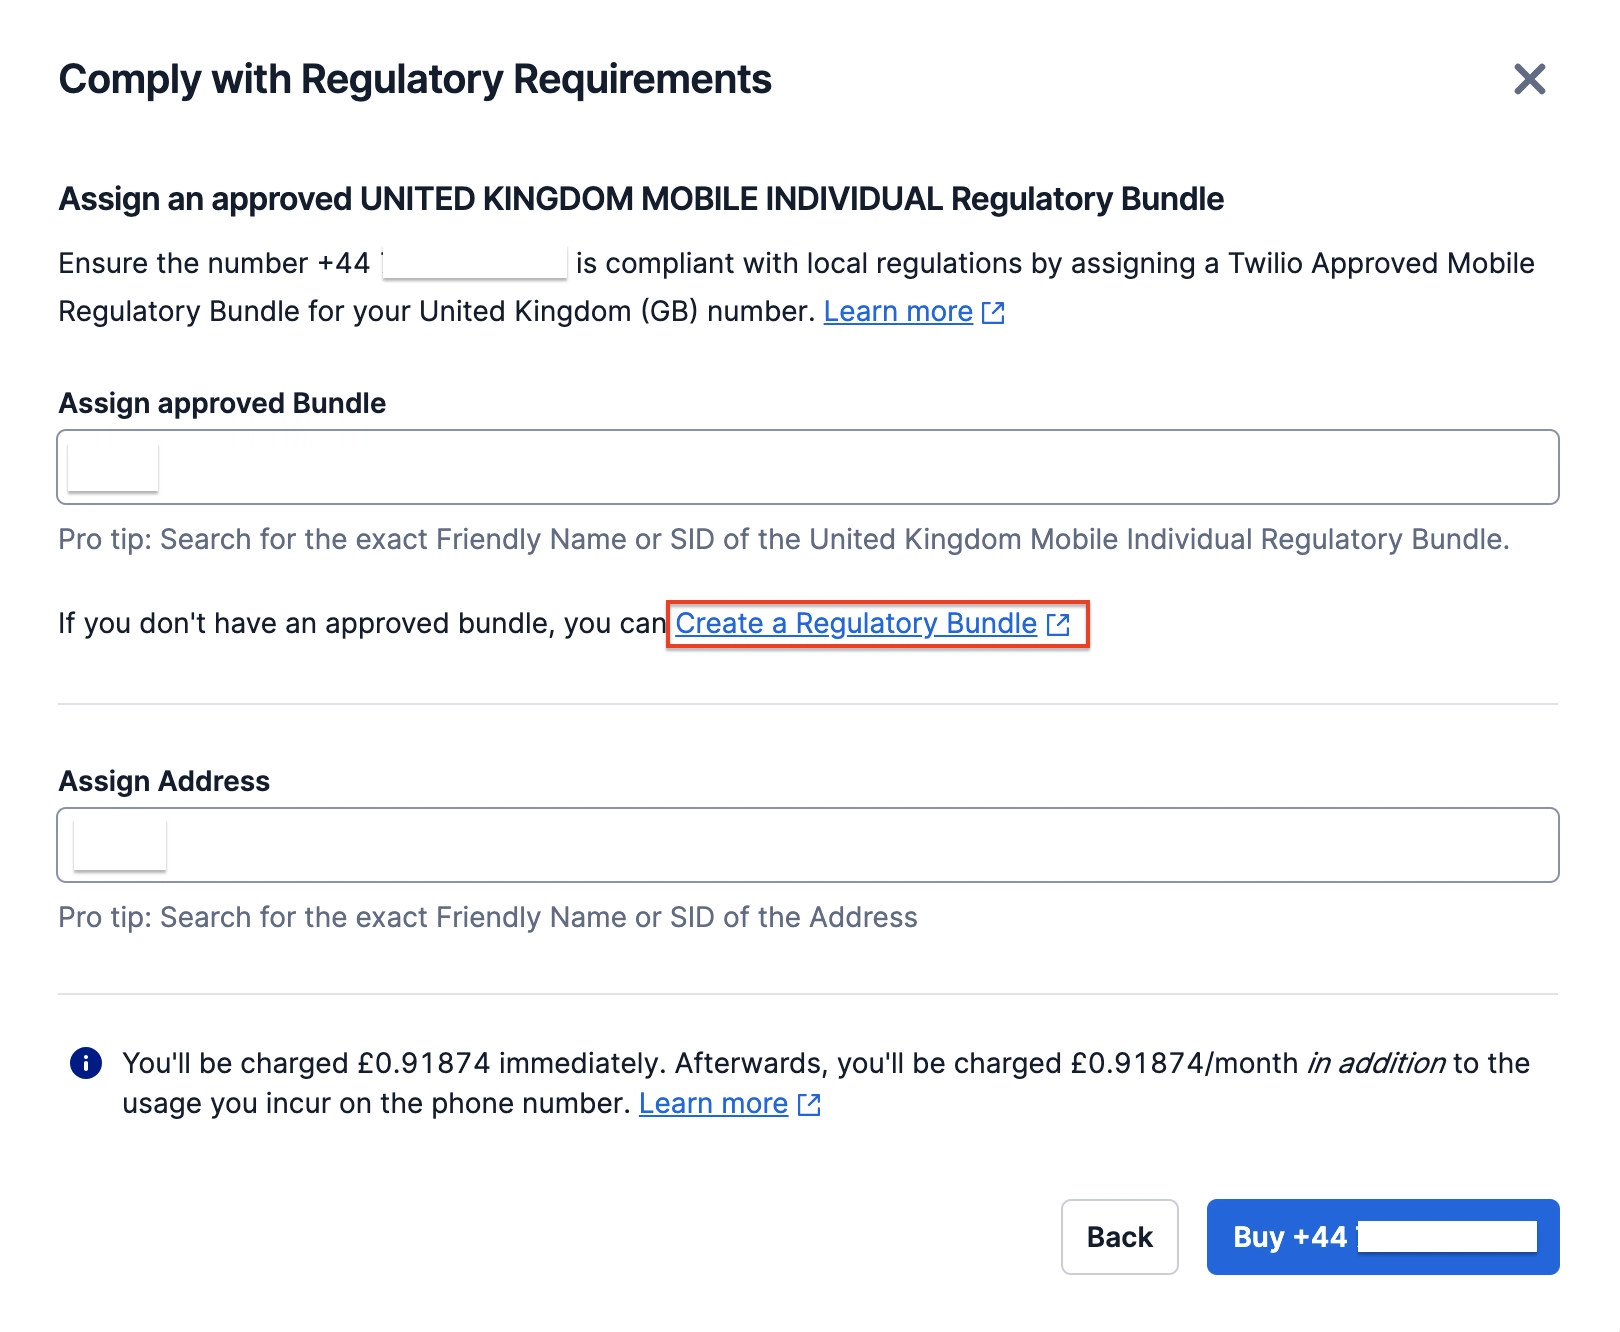
Task: Click the redacted +44 number in description
Action: point(474,263)
